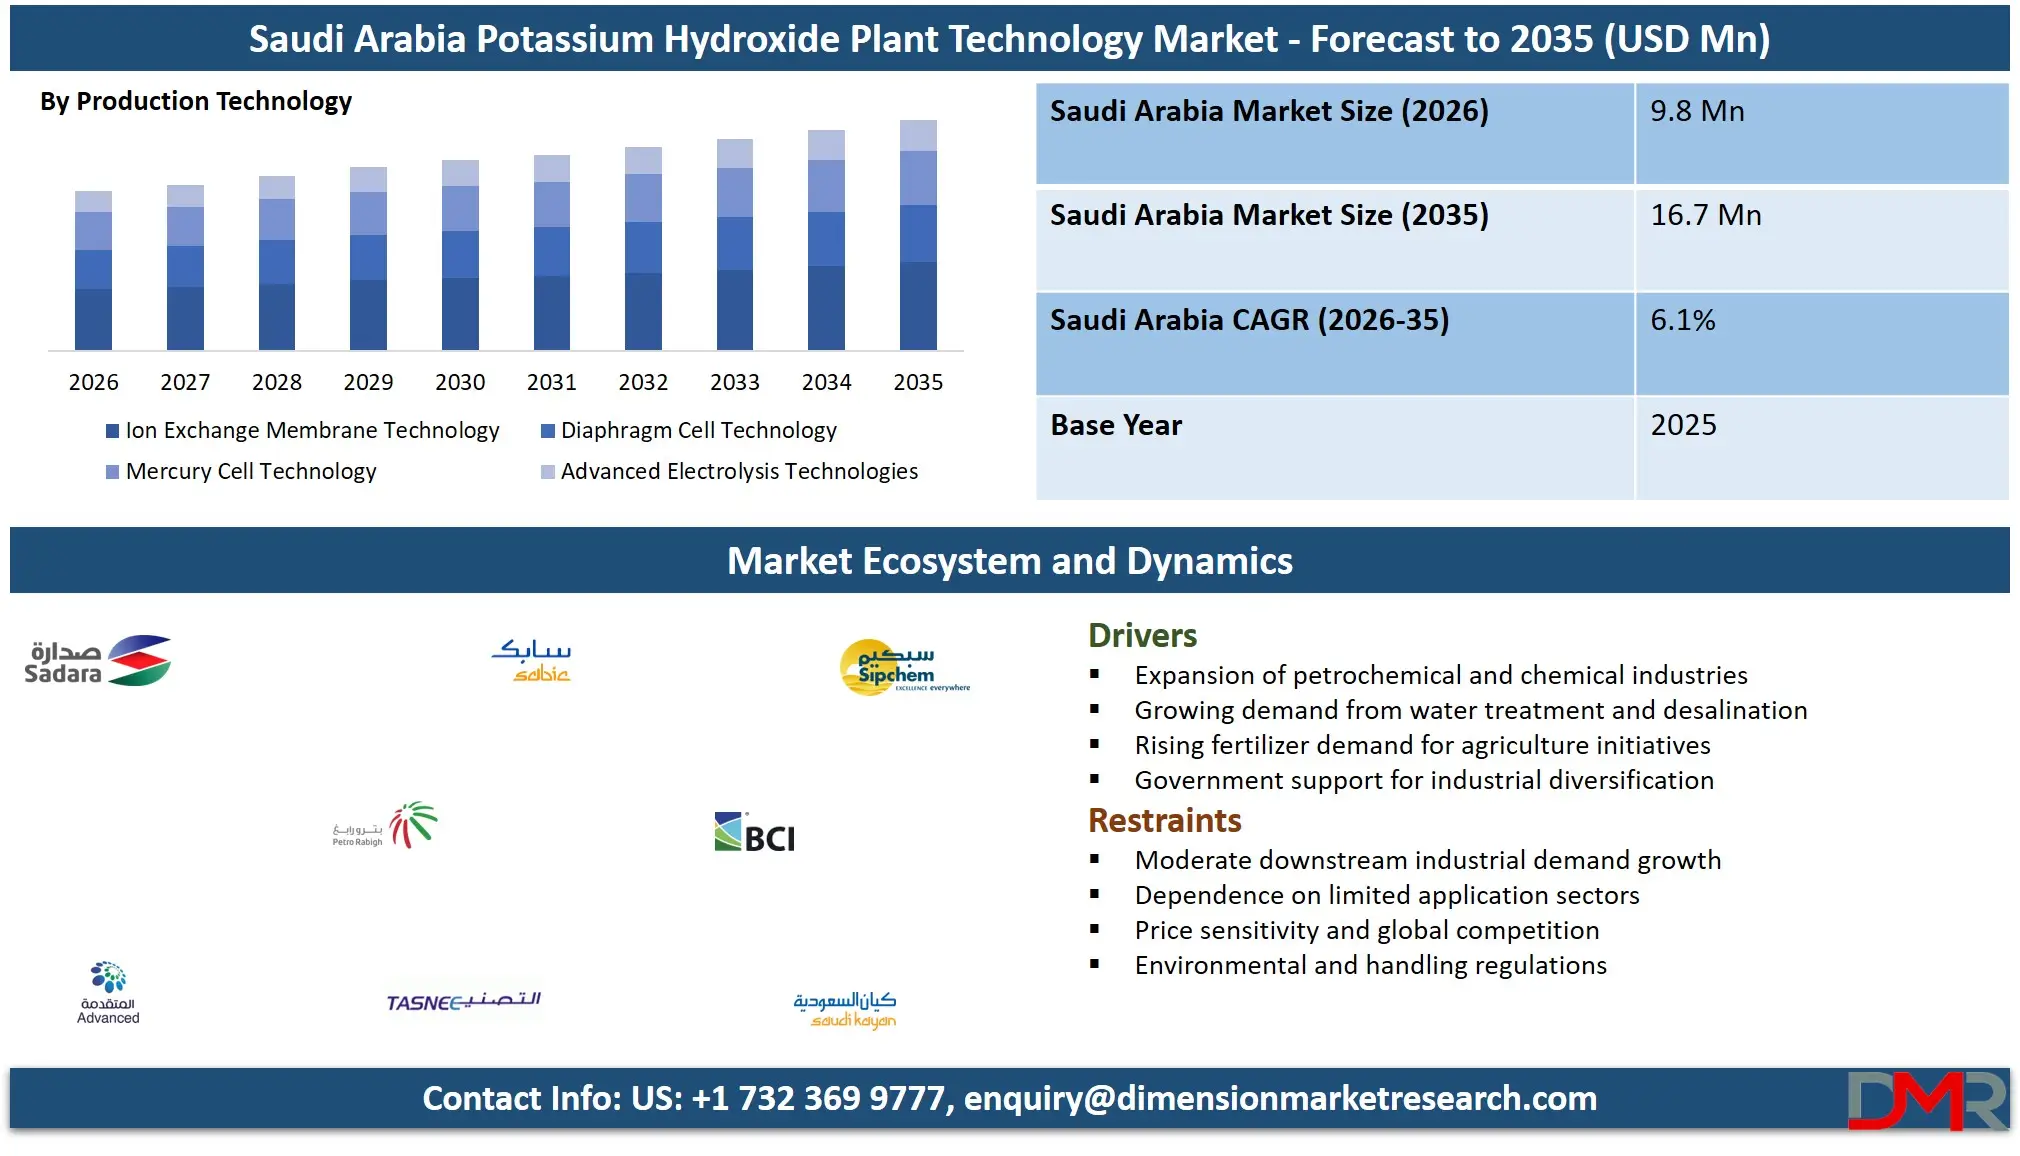Image resolution: width=2020 pixels, height=1156 pixels.
Task: Select the SABIC logo
Action: point(533,658)
